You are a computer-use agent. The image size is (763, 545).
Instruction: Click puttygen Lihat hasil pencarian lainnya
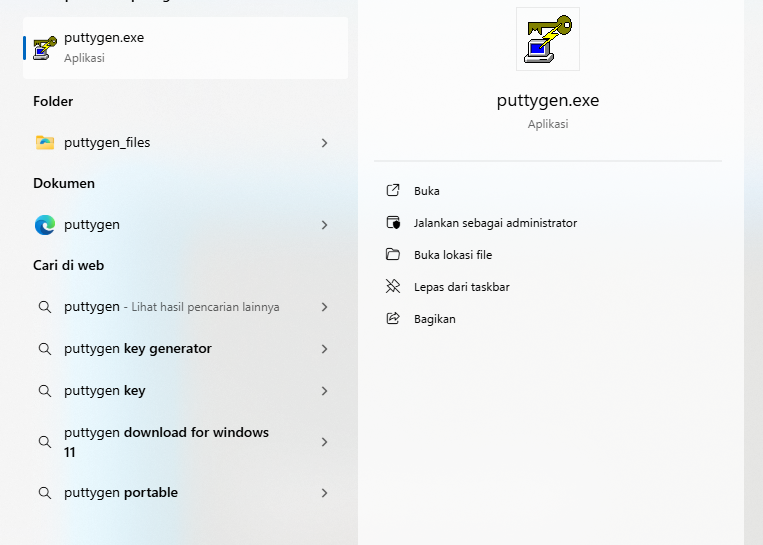pyautogui.click(x=171, y=307)
